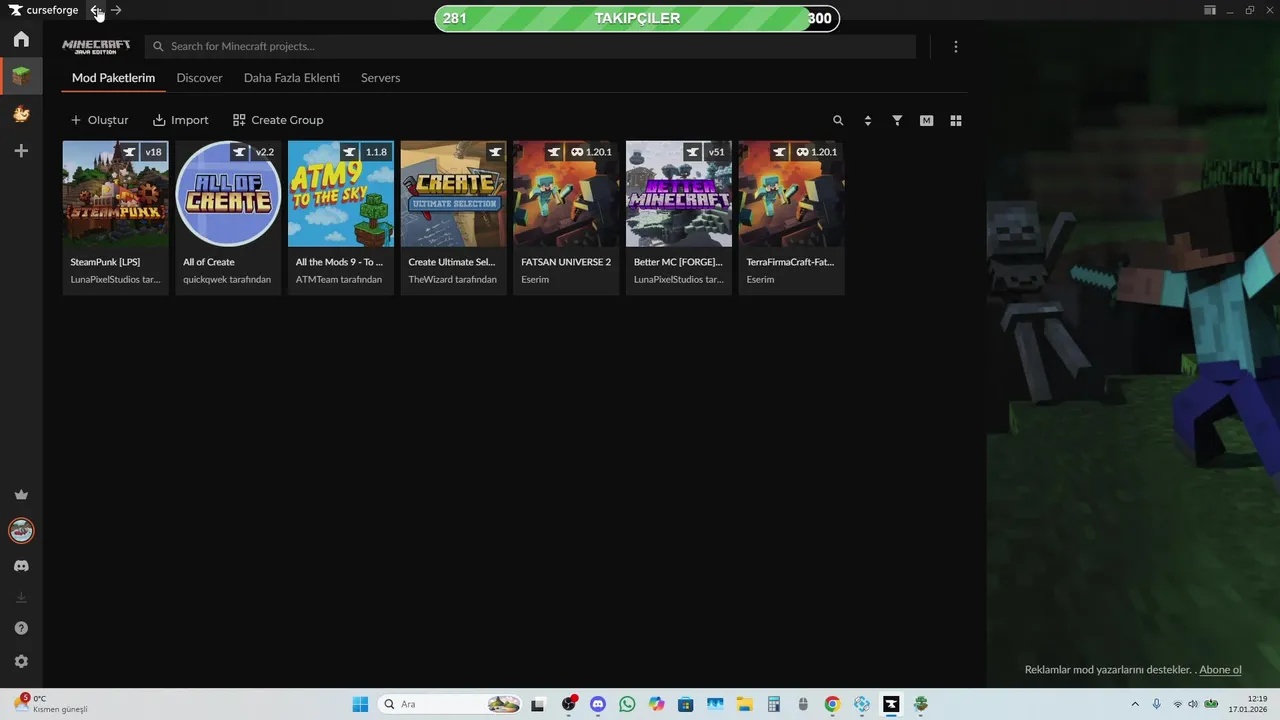Create a new profile with Oluştur
The height and width of the screenshot is (720, 1280).
point(99,120)
